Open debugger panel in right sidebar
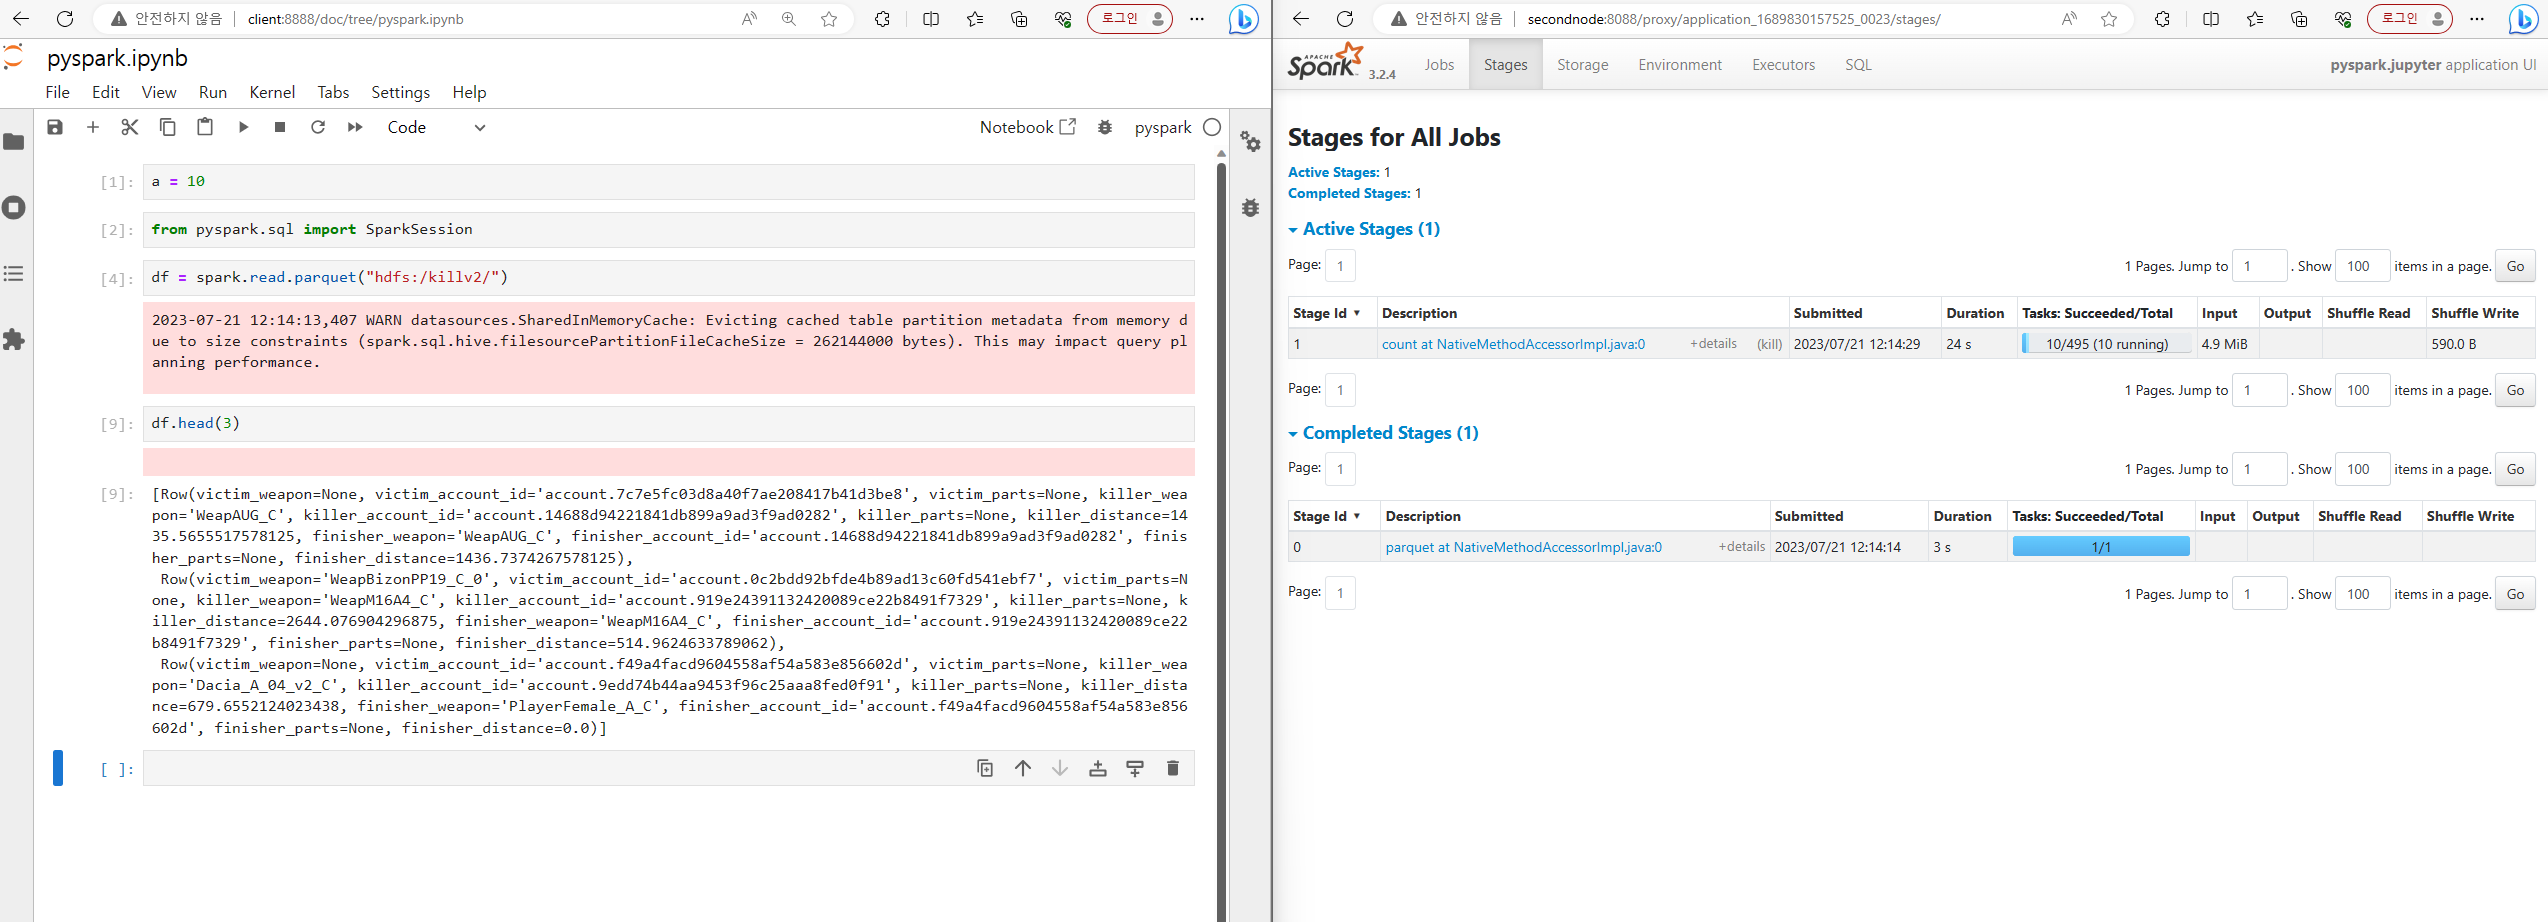The width and height of the screenshot is (2548, 922). point(1251,208)
